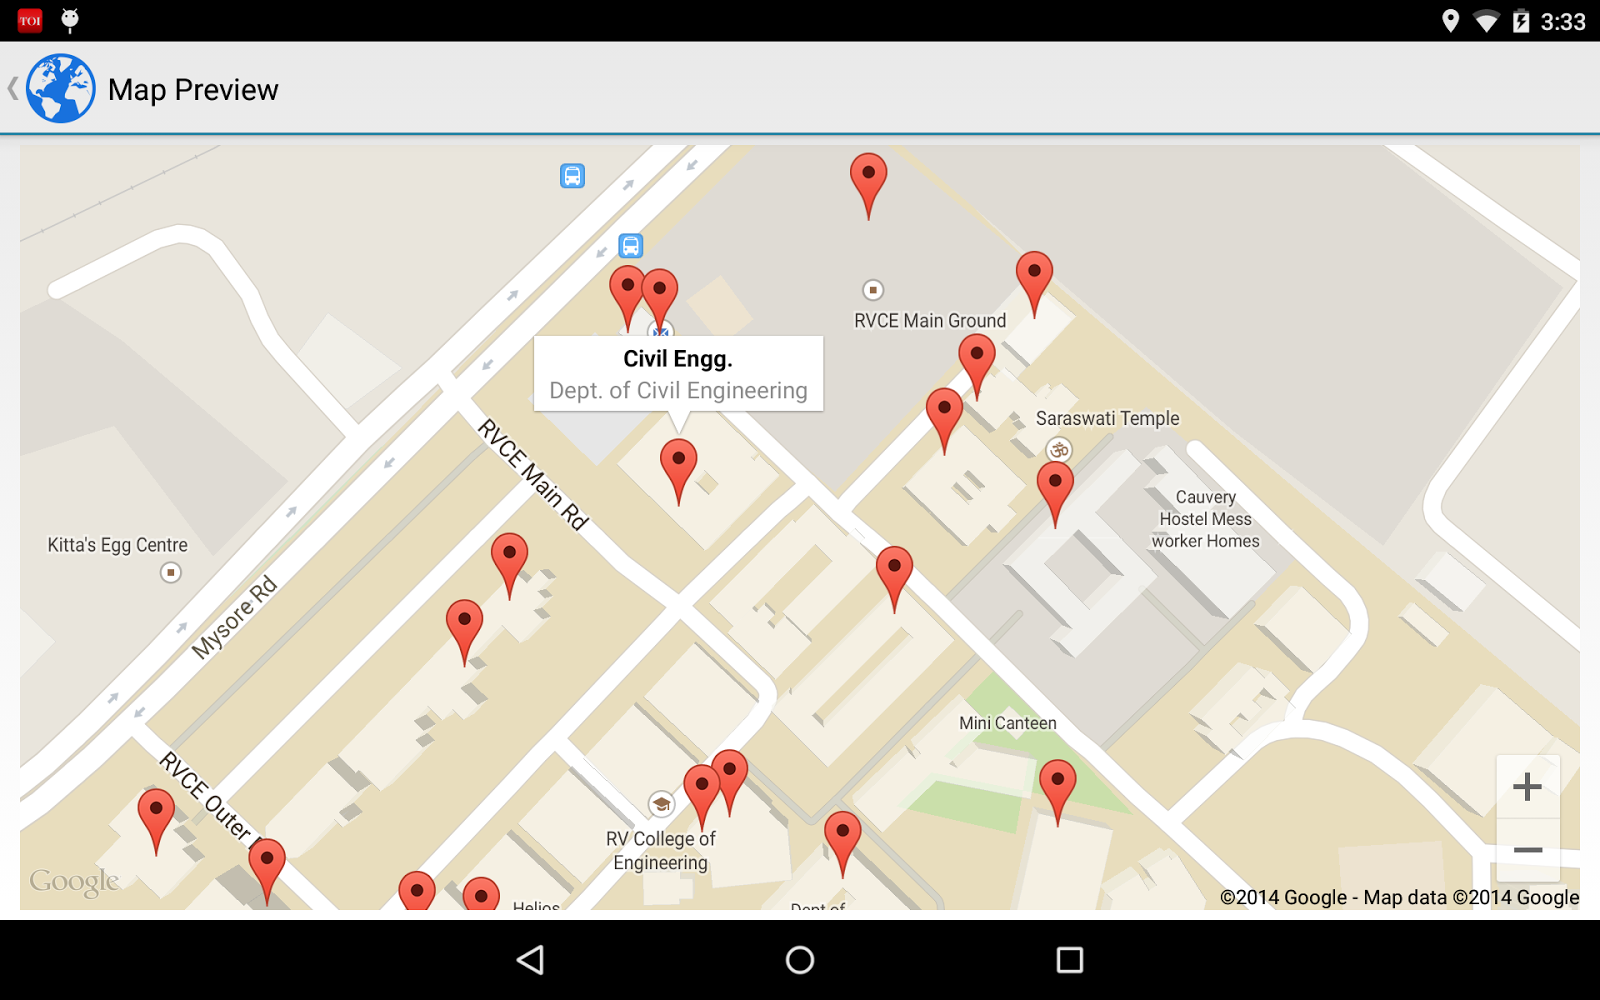Select the red pin right of RV College of Engineering label
The image size is (1600, 1000).
click(842, 844)
